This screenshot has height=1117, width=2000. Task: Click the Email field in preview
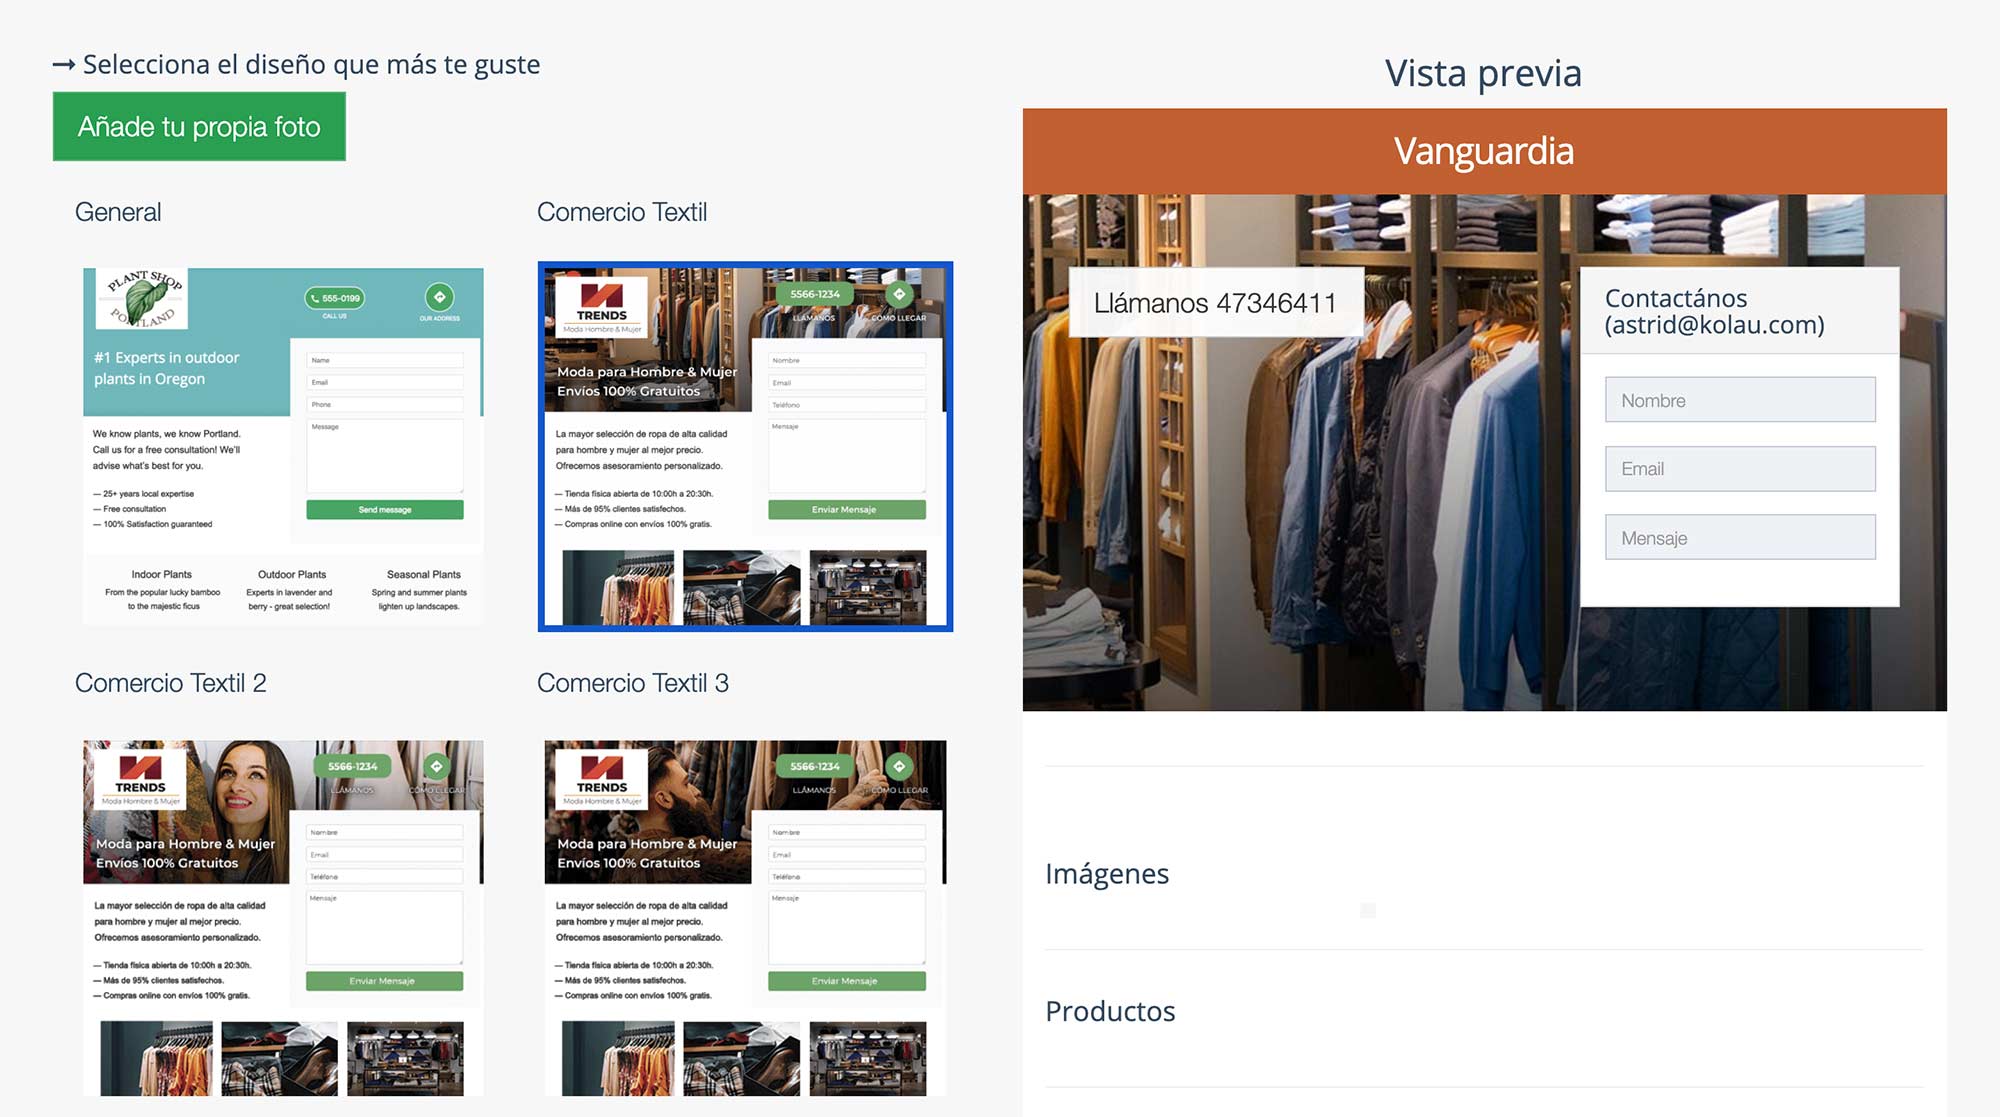pos(1740,469)
